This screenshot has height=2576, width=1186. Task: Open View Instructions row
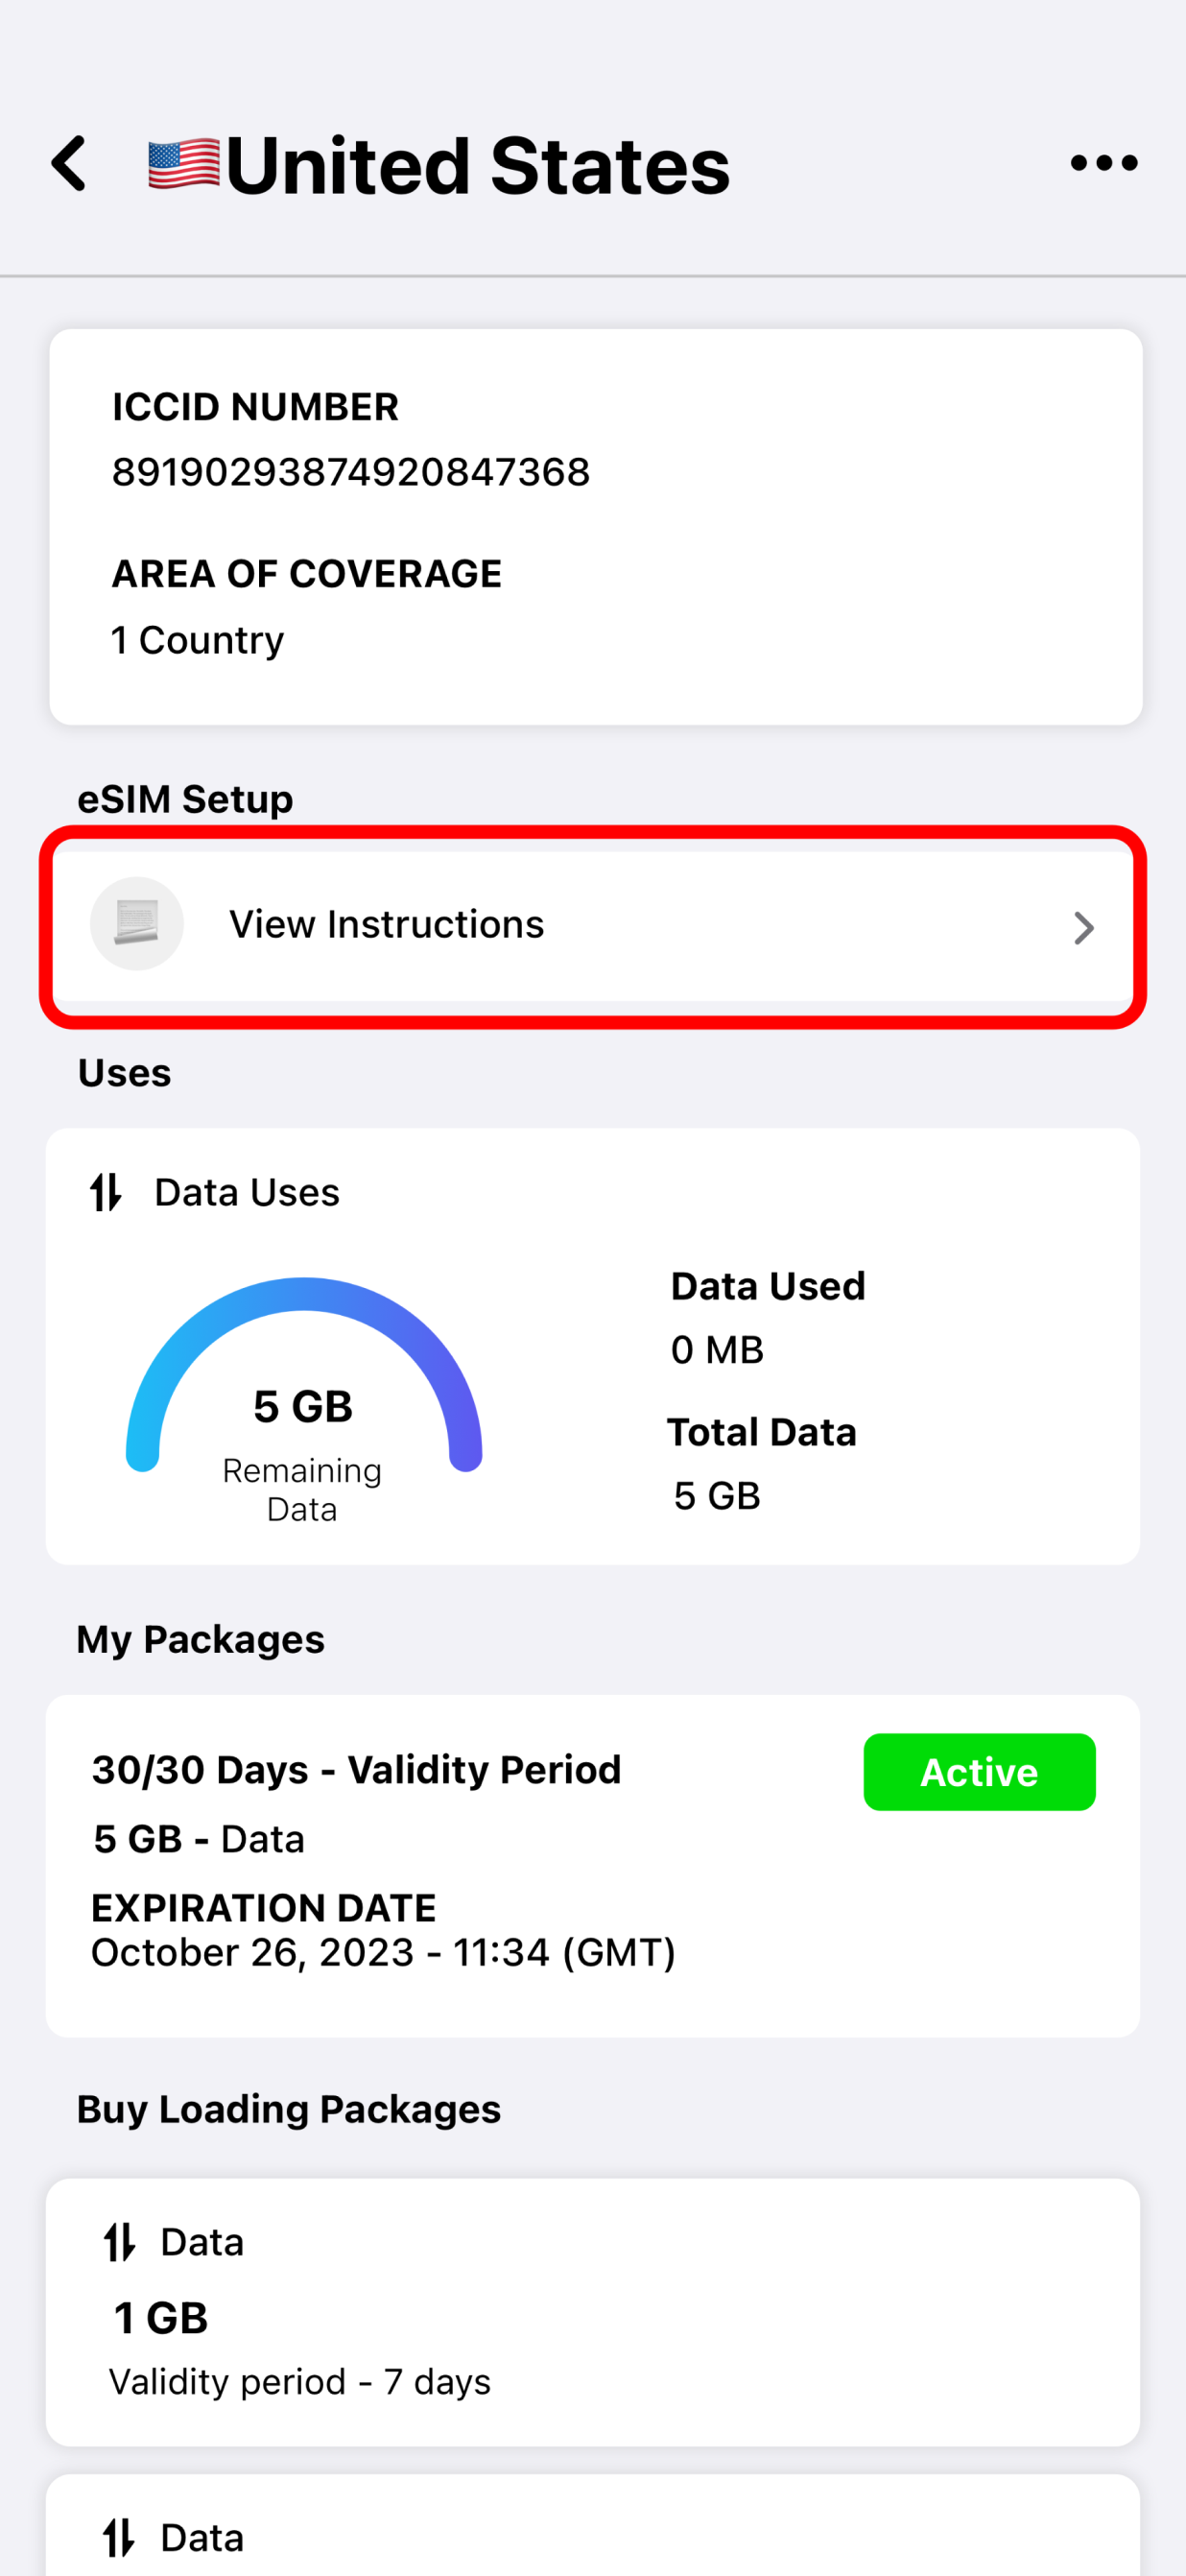tap(593, 925)
